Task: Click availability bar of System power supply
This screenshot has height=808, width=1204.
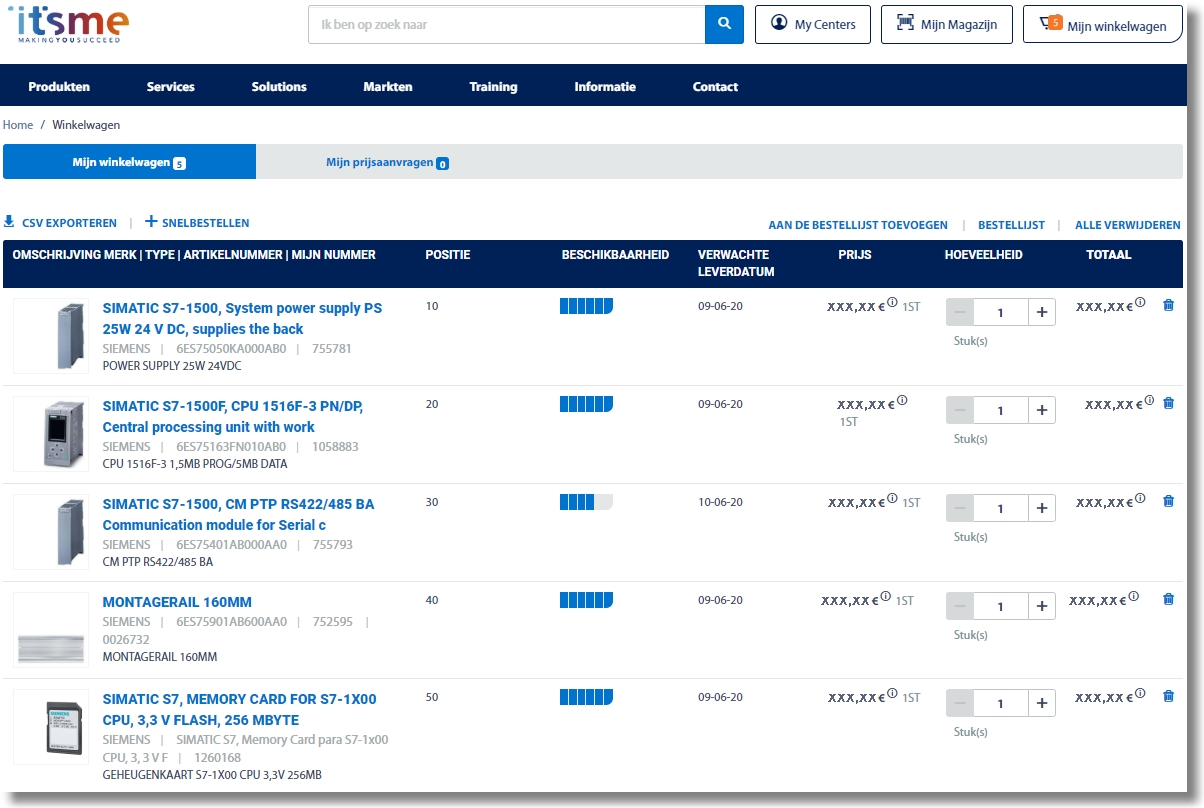Action: point(586,306)
